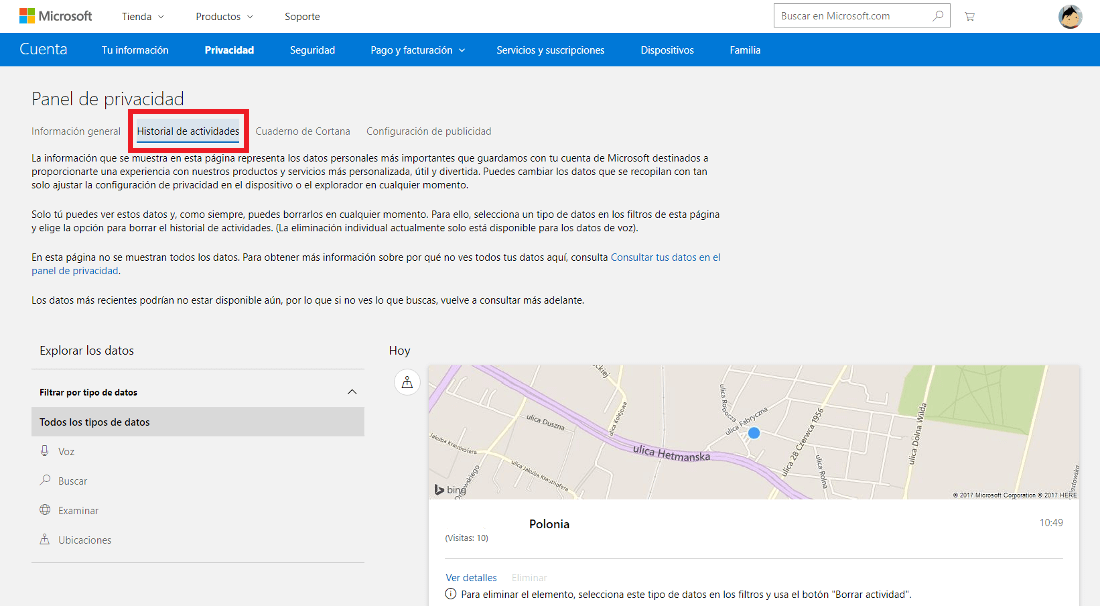
Task: Open the Dispositivos section
Action: click(x=666, y=50)
